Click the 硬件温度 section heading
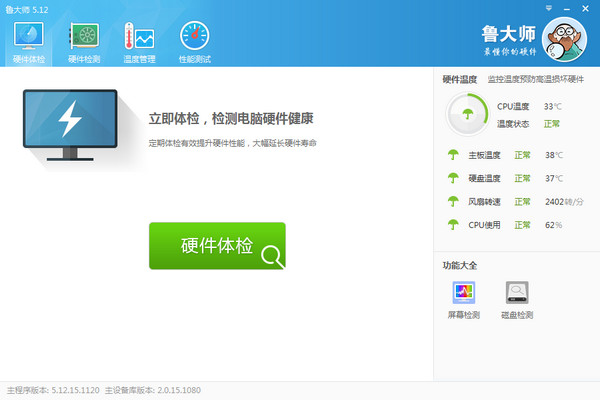This screenshot has height=400, width=600. (x=460, y=79)
